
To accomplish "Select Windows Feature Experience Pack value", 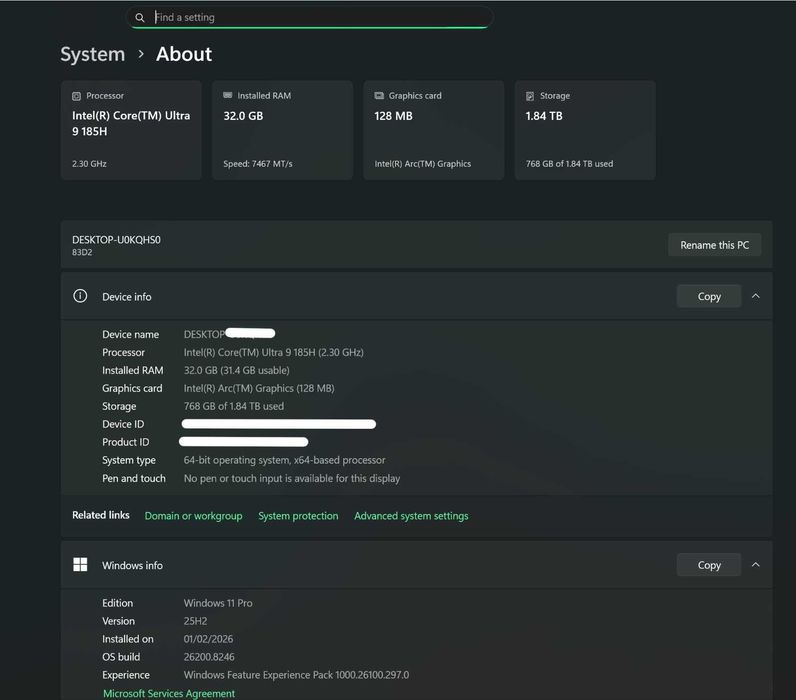I will click(x=296, y=675).
